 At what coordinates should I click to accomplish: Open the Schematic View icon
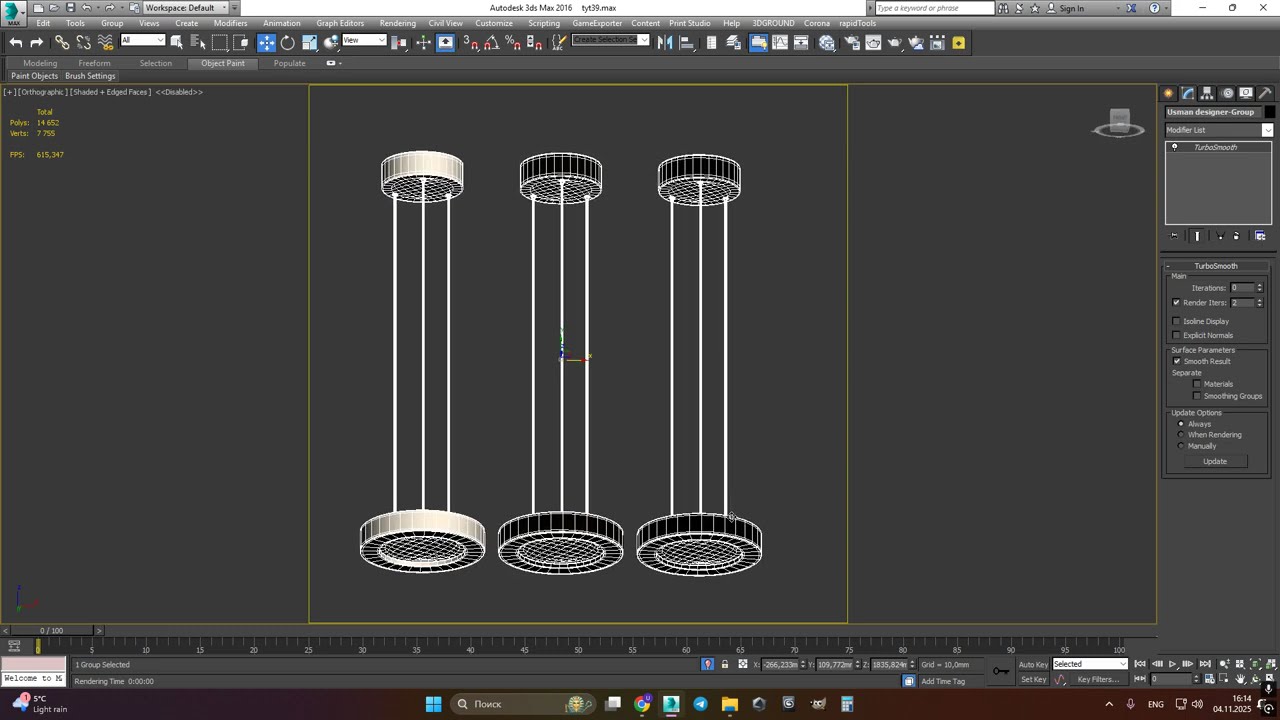point(801,42)
